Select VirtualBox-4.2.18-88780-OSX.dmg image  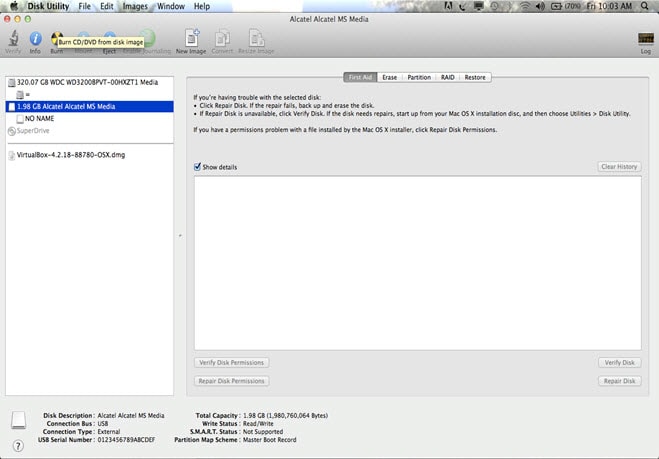tap(90, 155)
